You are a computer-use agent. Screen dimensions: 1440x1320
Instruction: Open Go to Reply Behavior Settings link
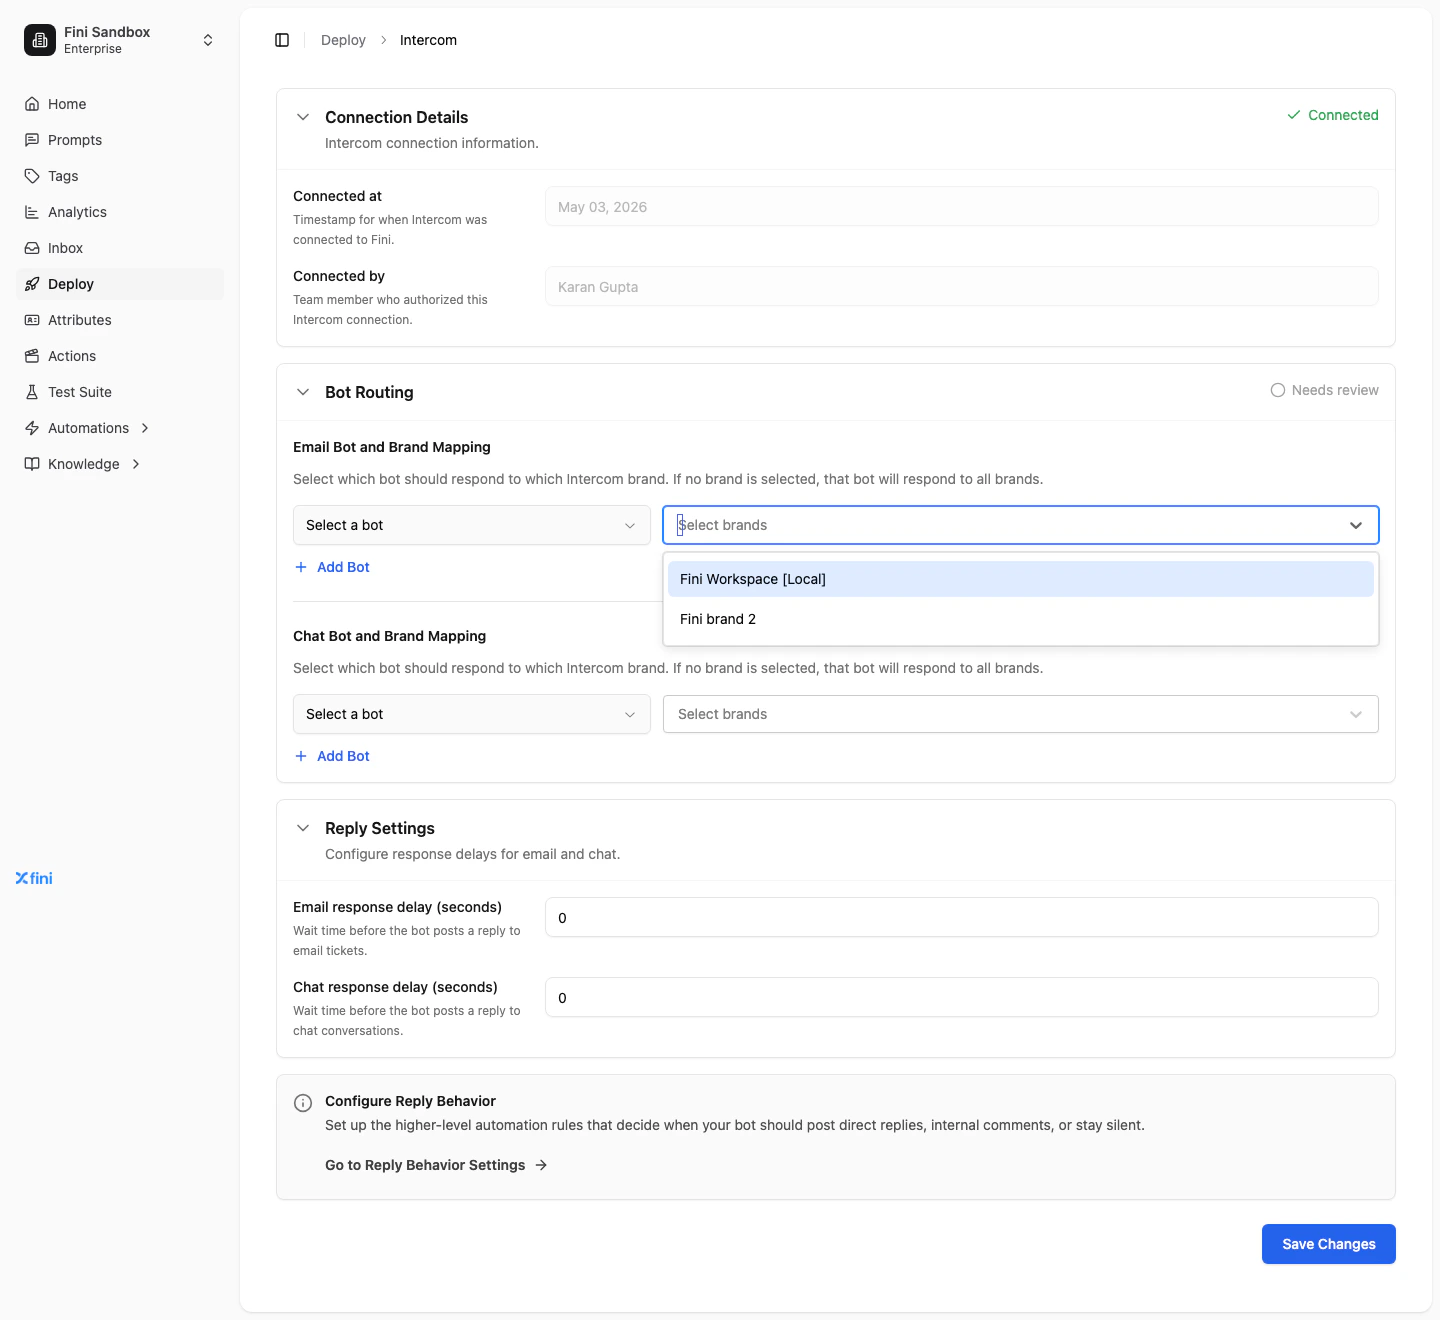pyautogui.click(x=436, y=1165)
